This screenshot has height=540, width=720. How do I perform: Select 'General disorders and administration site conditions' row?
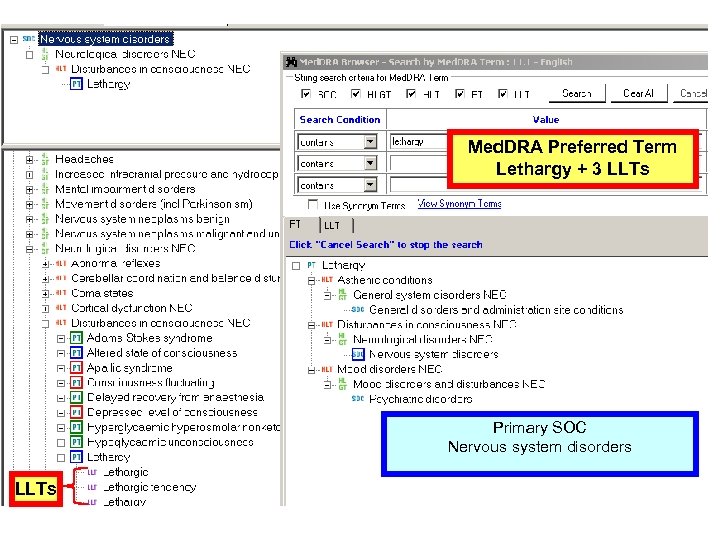pyautogui.click(x=496, y=309)
